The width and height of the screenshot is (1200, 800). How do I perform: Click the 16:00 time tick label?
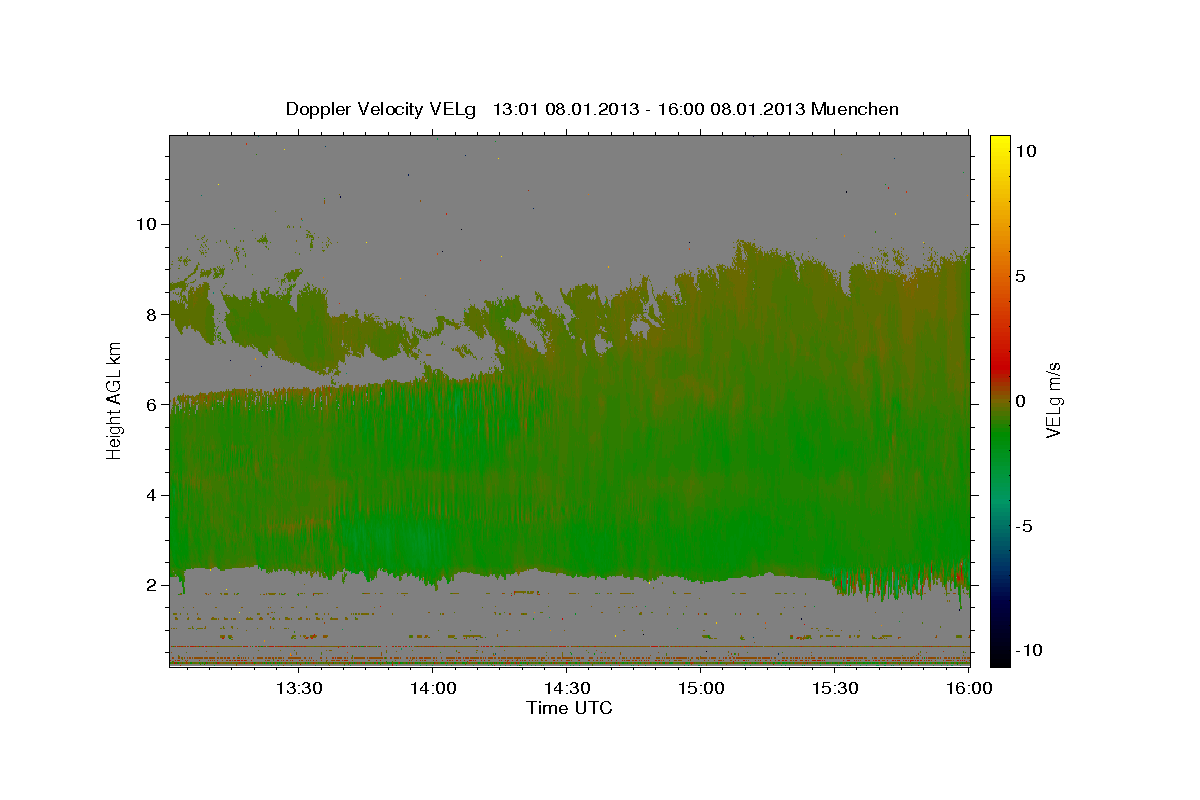968,688
